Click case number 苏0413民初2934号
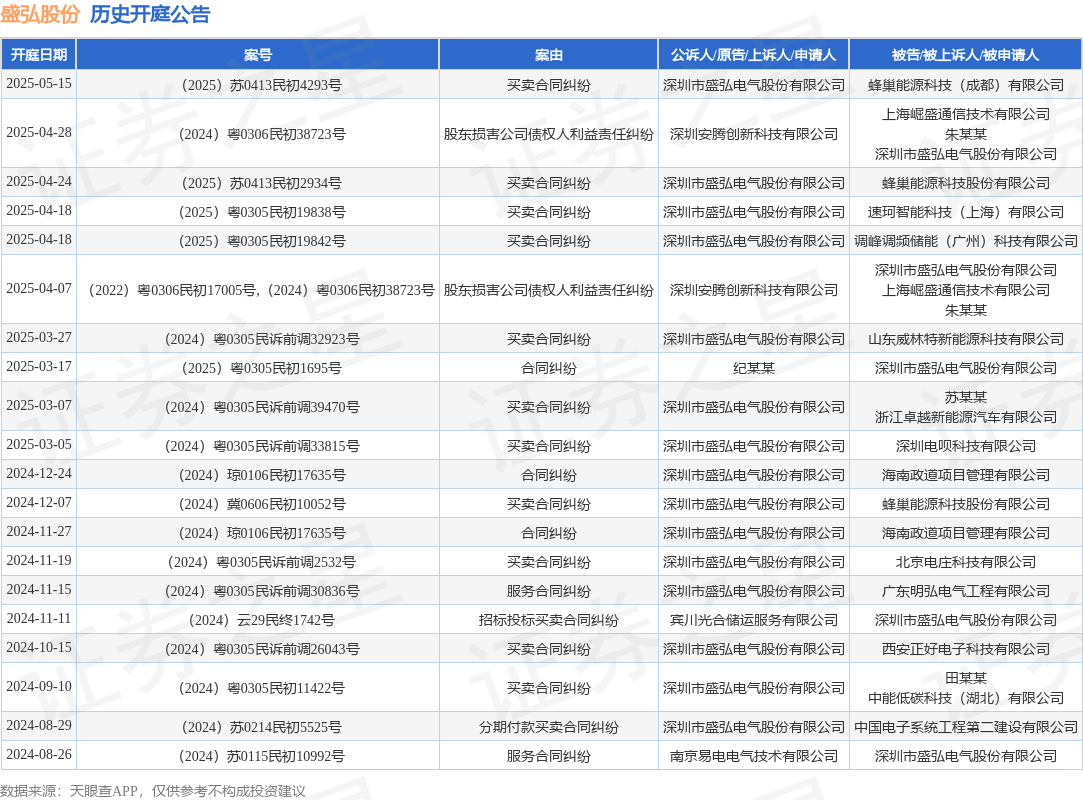This screenshot has height=800, width=1083. click(260, 183)
